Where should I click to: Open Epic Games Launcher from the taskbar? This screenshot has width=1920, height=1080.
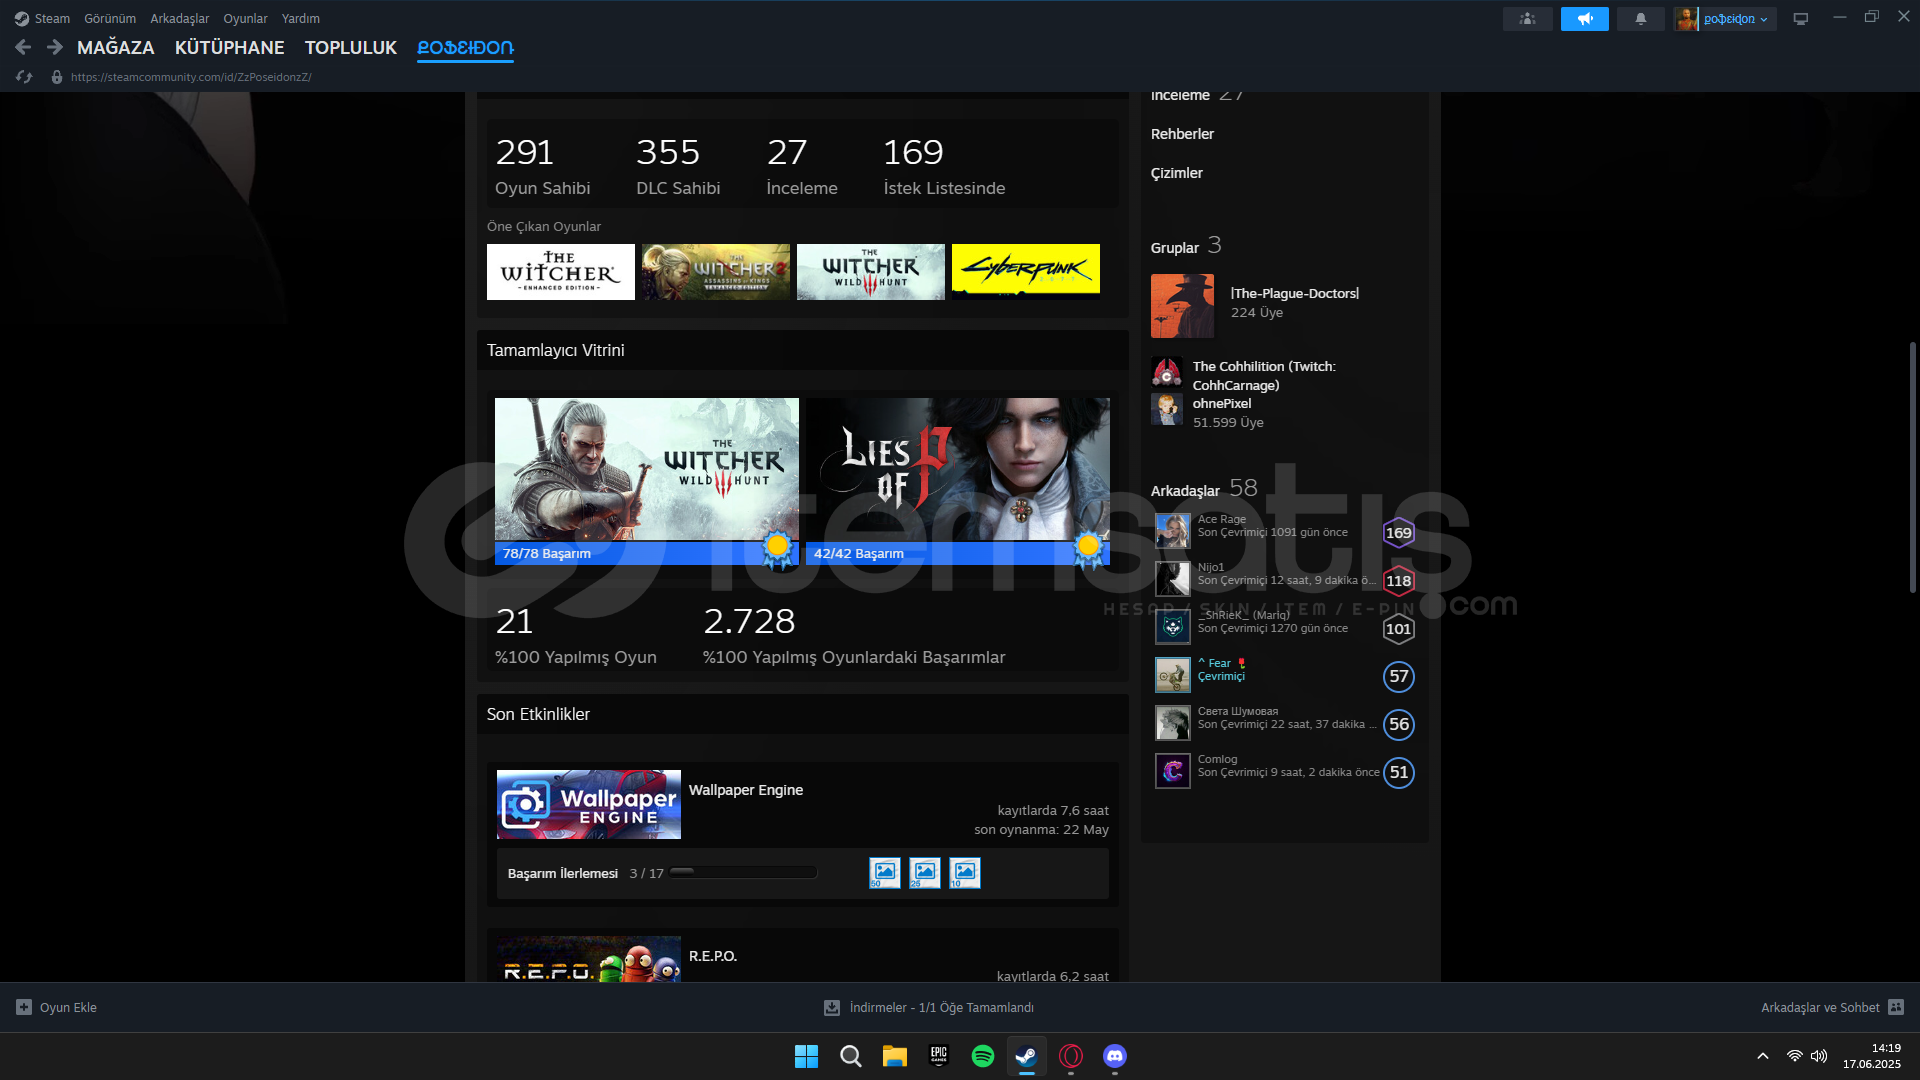click(x=939, y=1056)
